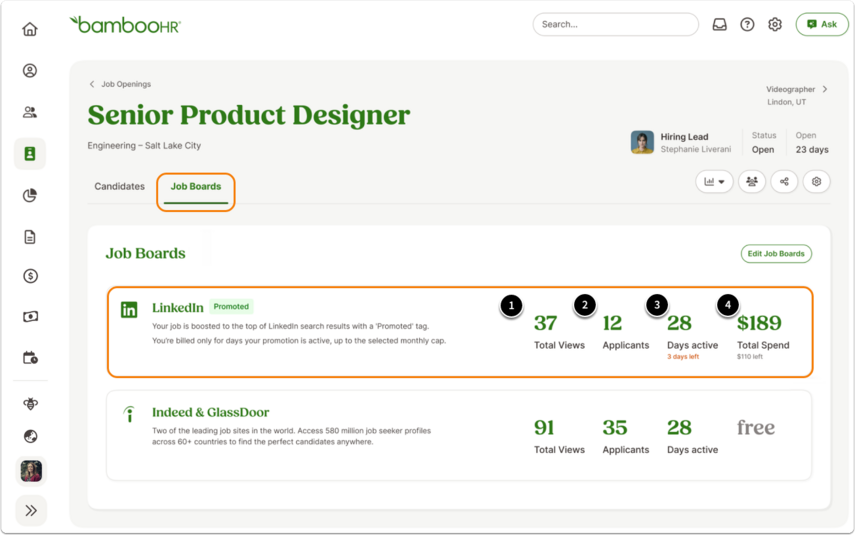
Task: Click LinkedIn's 37 Total Views value
Action: coord(545,323)
